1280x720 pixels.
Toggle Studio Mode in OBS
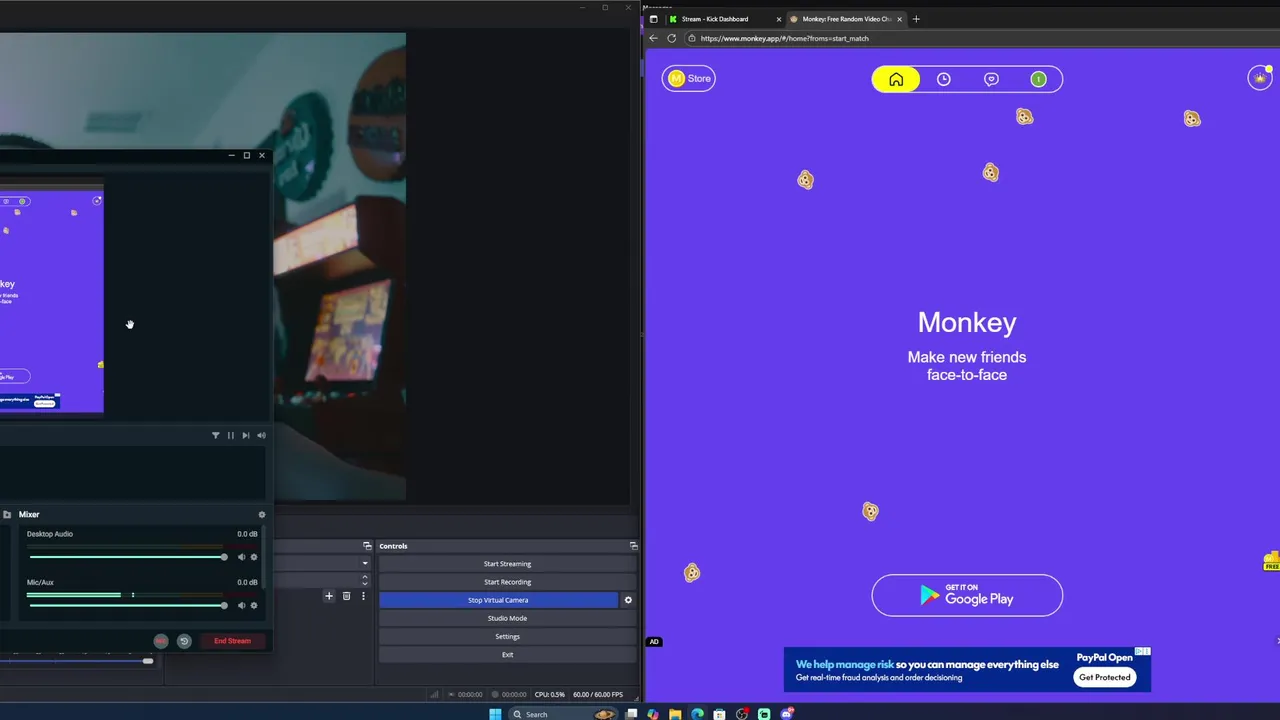tap(507, 618)
